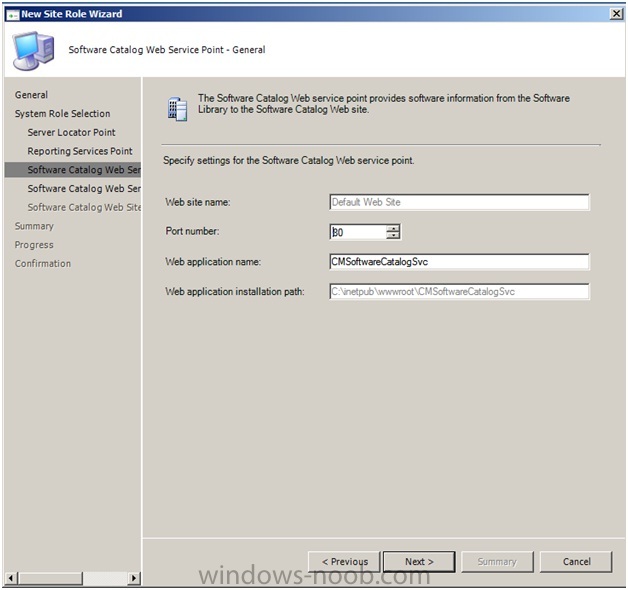Select highlighted Software Catalog Web Ser step
The height and width of the screenshot is (590, 628).
(x=73, y=170)
